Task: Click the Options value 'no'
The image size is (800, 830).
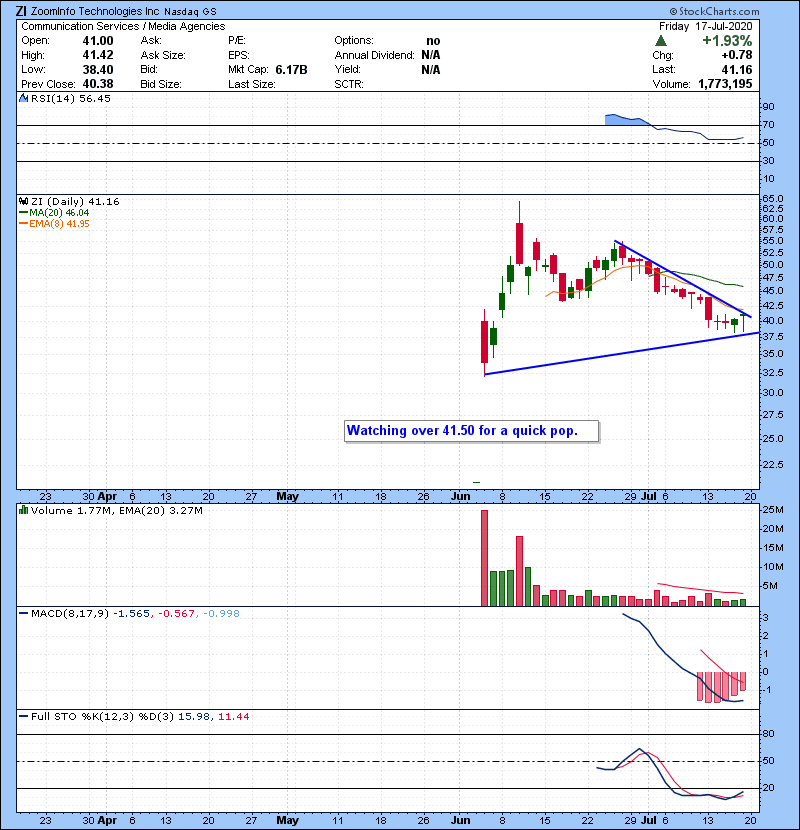Action: click(433, 41)
